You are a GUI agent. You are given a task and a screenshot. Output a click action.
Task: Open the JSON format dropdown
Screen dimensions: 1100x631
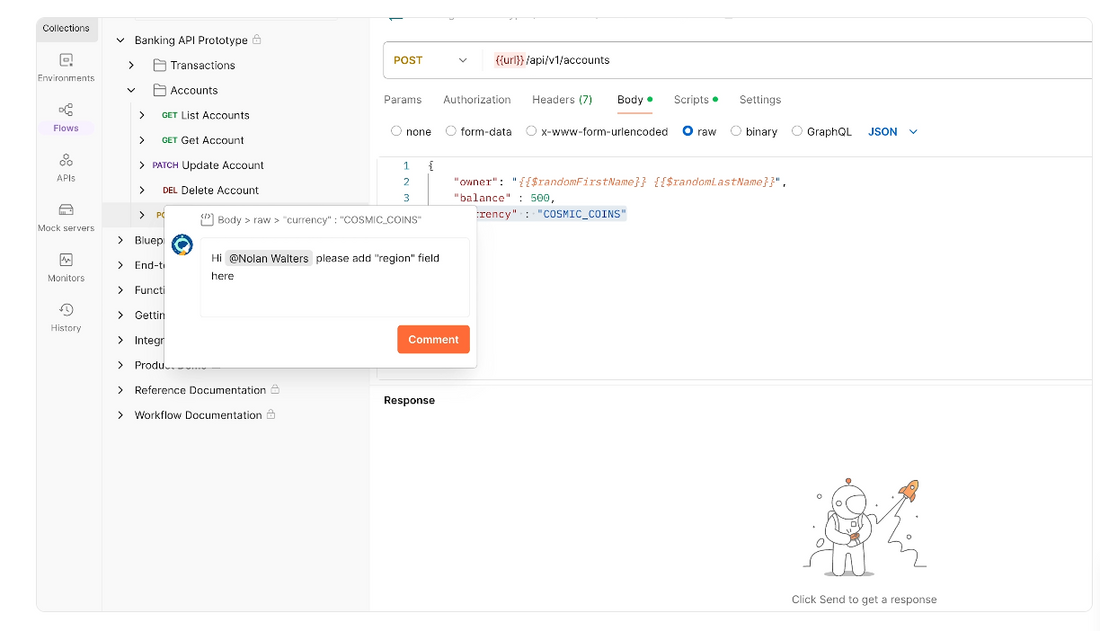pyautogui.click(x=892, y=131)
